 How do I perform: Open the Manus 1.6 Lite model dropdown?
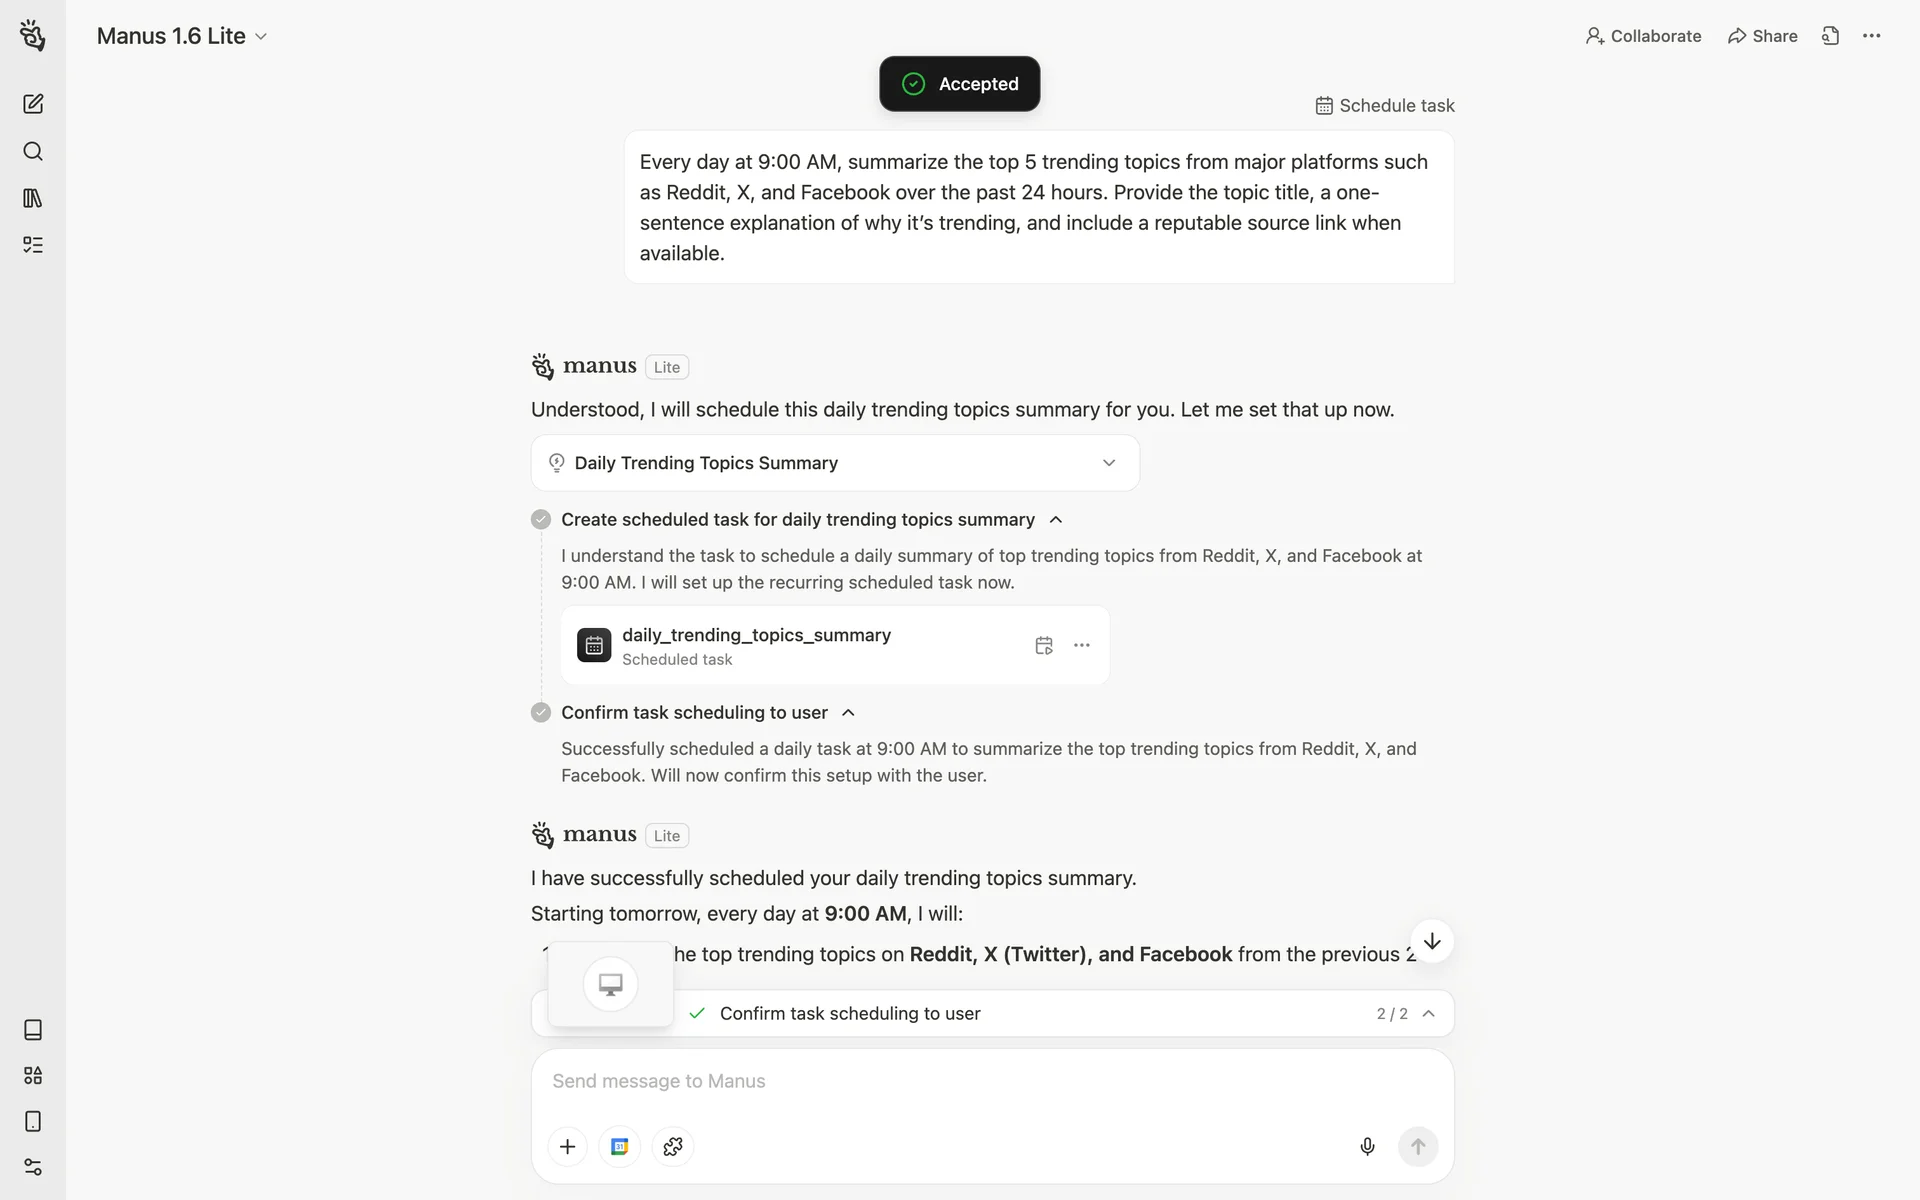click(182, 36)
